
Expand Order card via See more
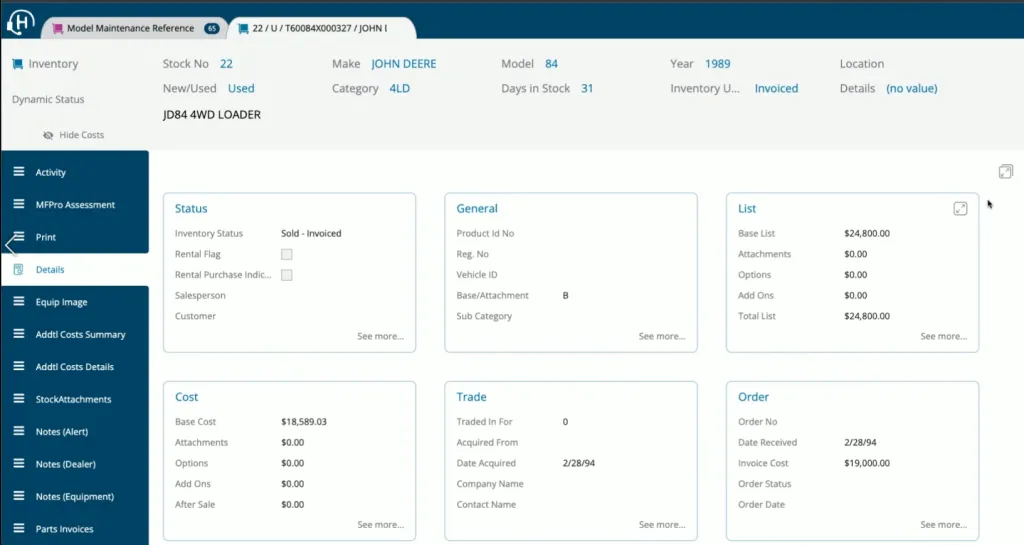click(x=944, y=525)
